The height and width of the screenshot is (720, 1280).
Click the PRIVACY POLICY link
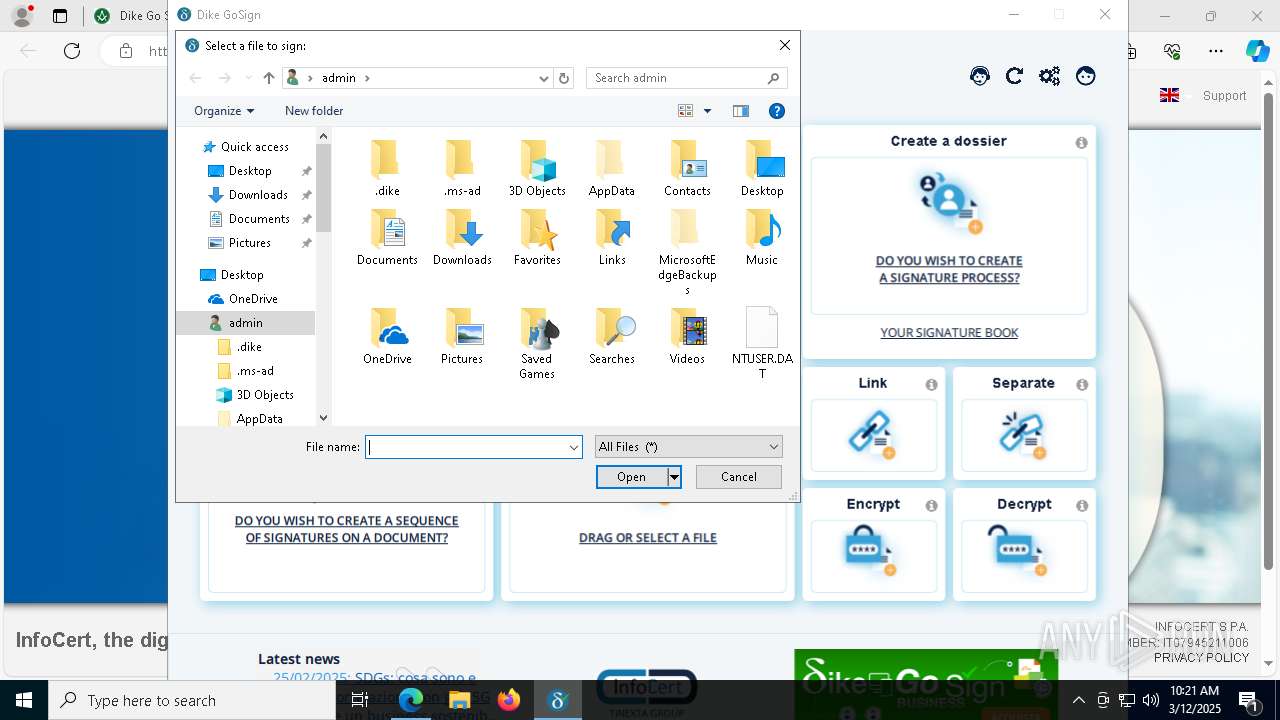pyautogui.click(x=1201, y=658)
